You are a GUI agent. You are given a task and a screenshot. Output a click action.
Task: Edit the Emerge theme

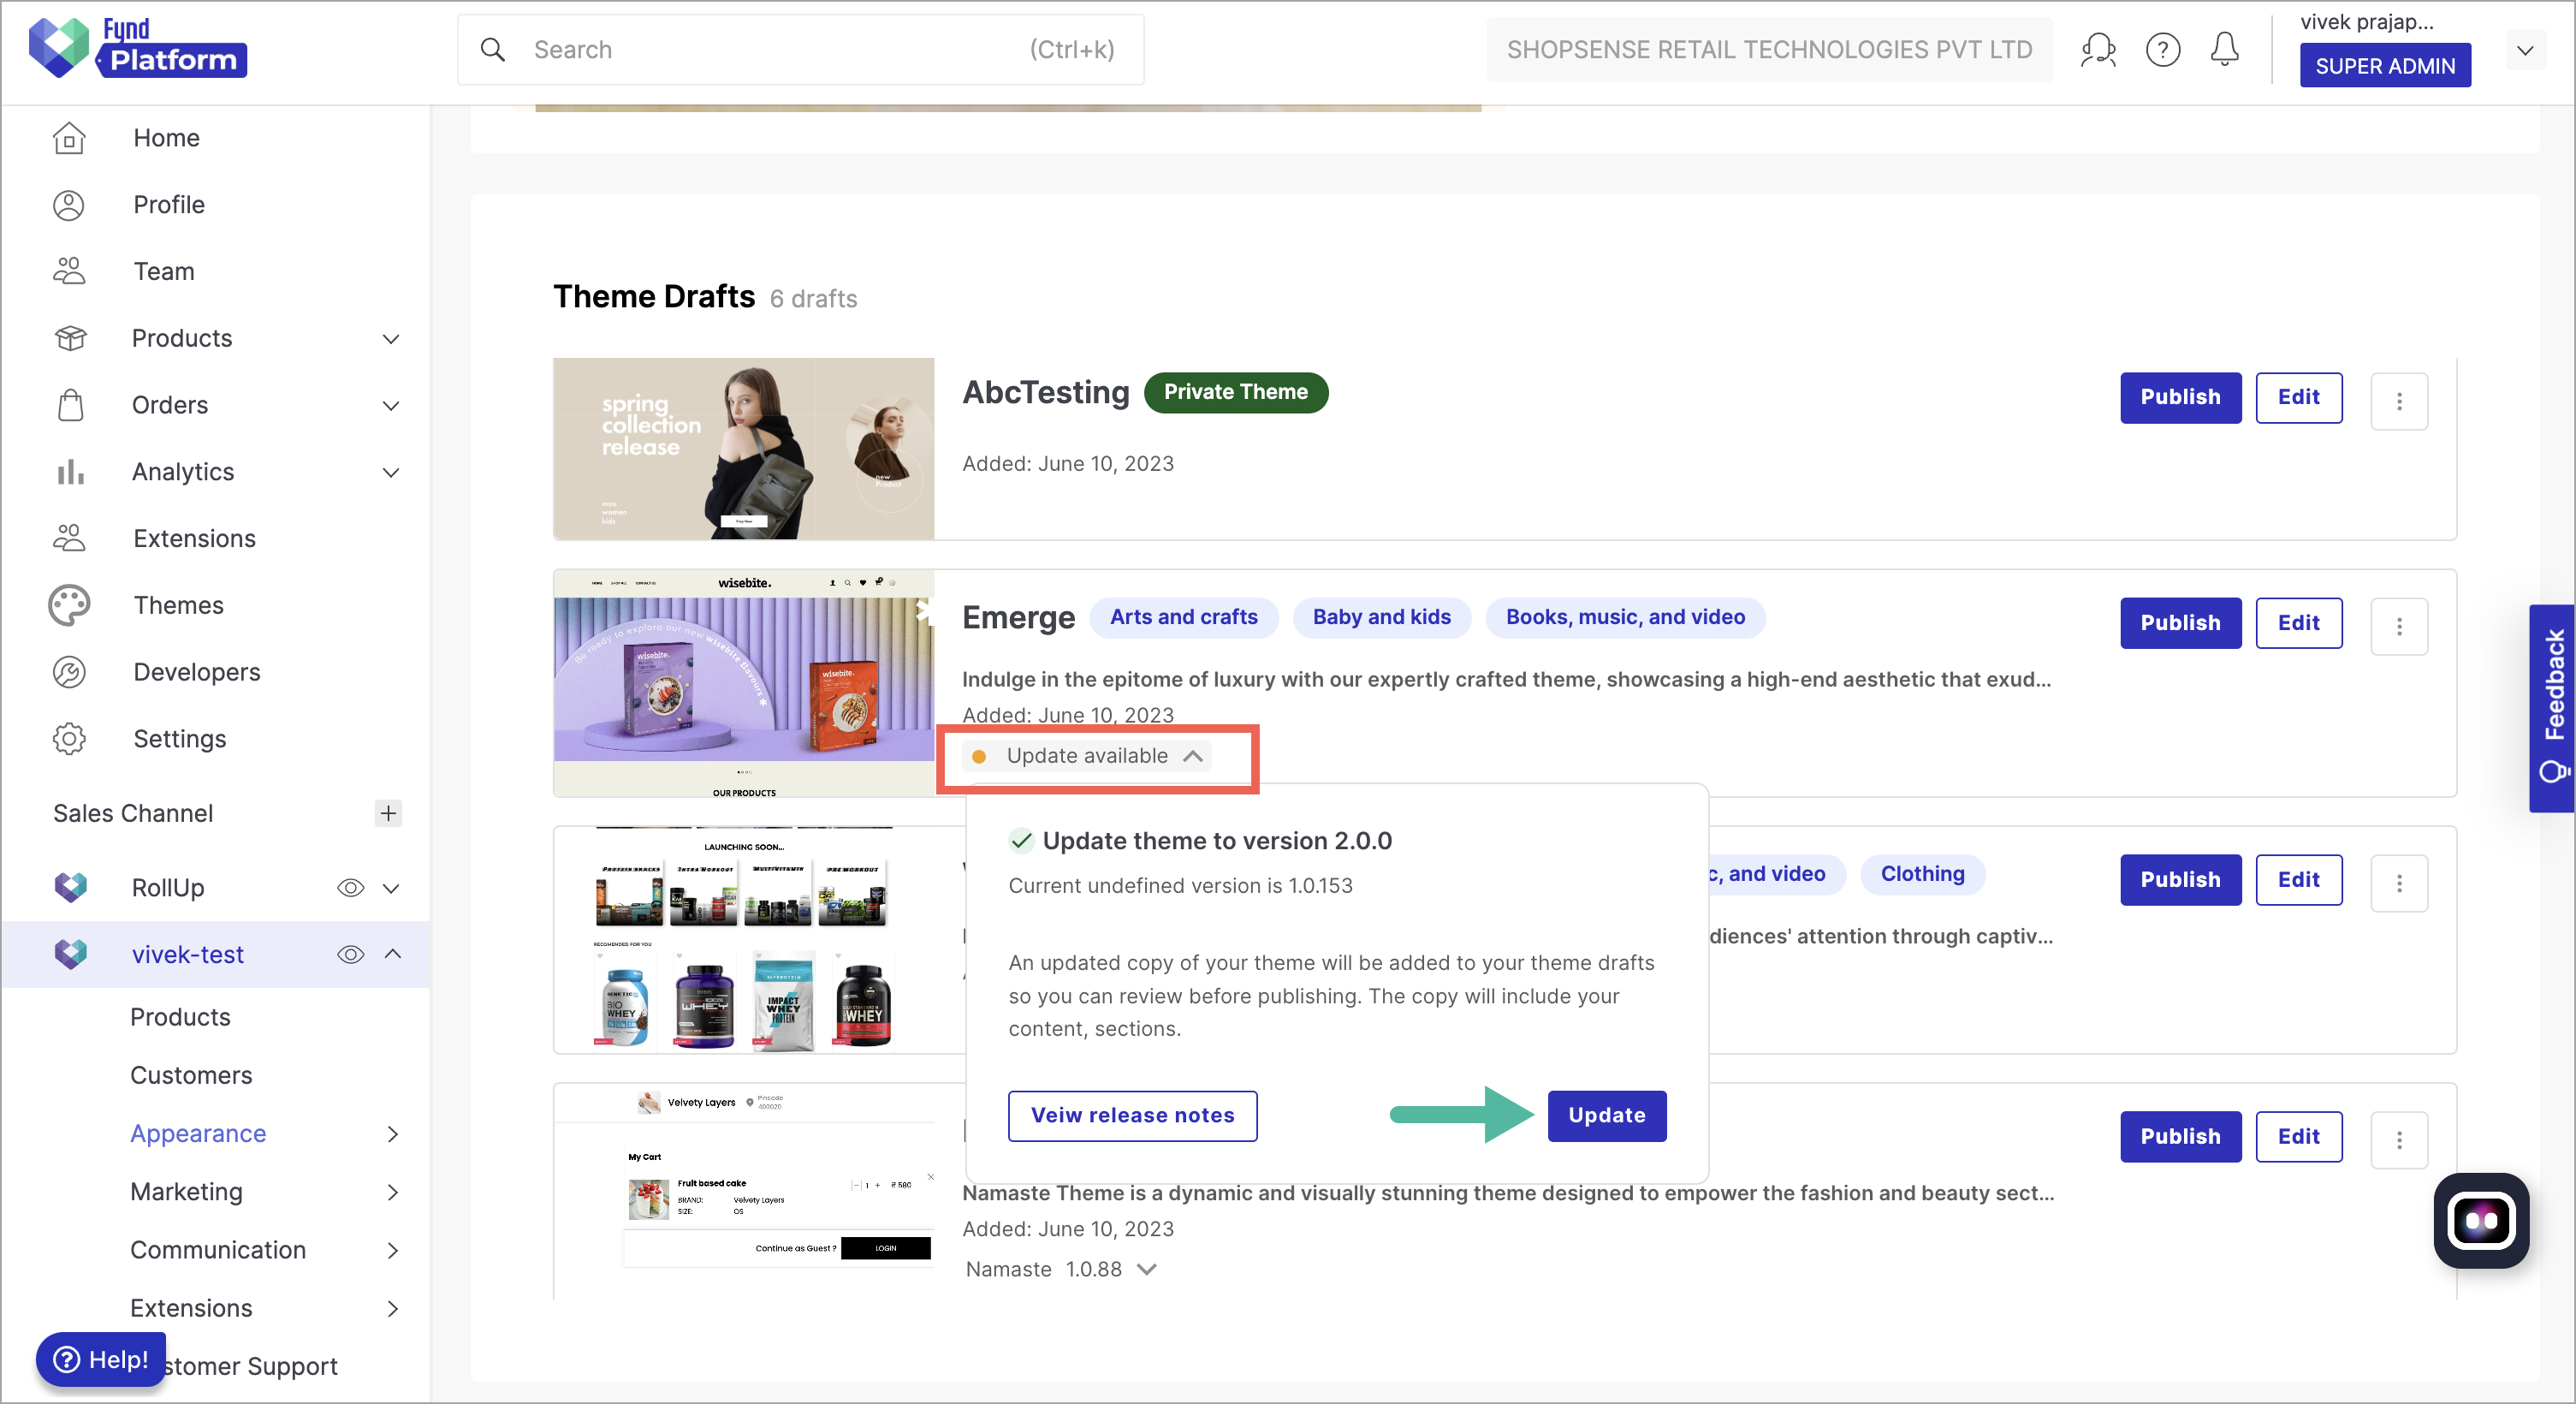click(2298, 623)
